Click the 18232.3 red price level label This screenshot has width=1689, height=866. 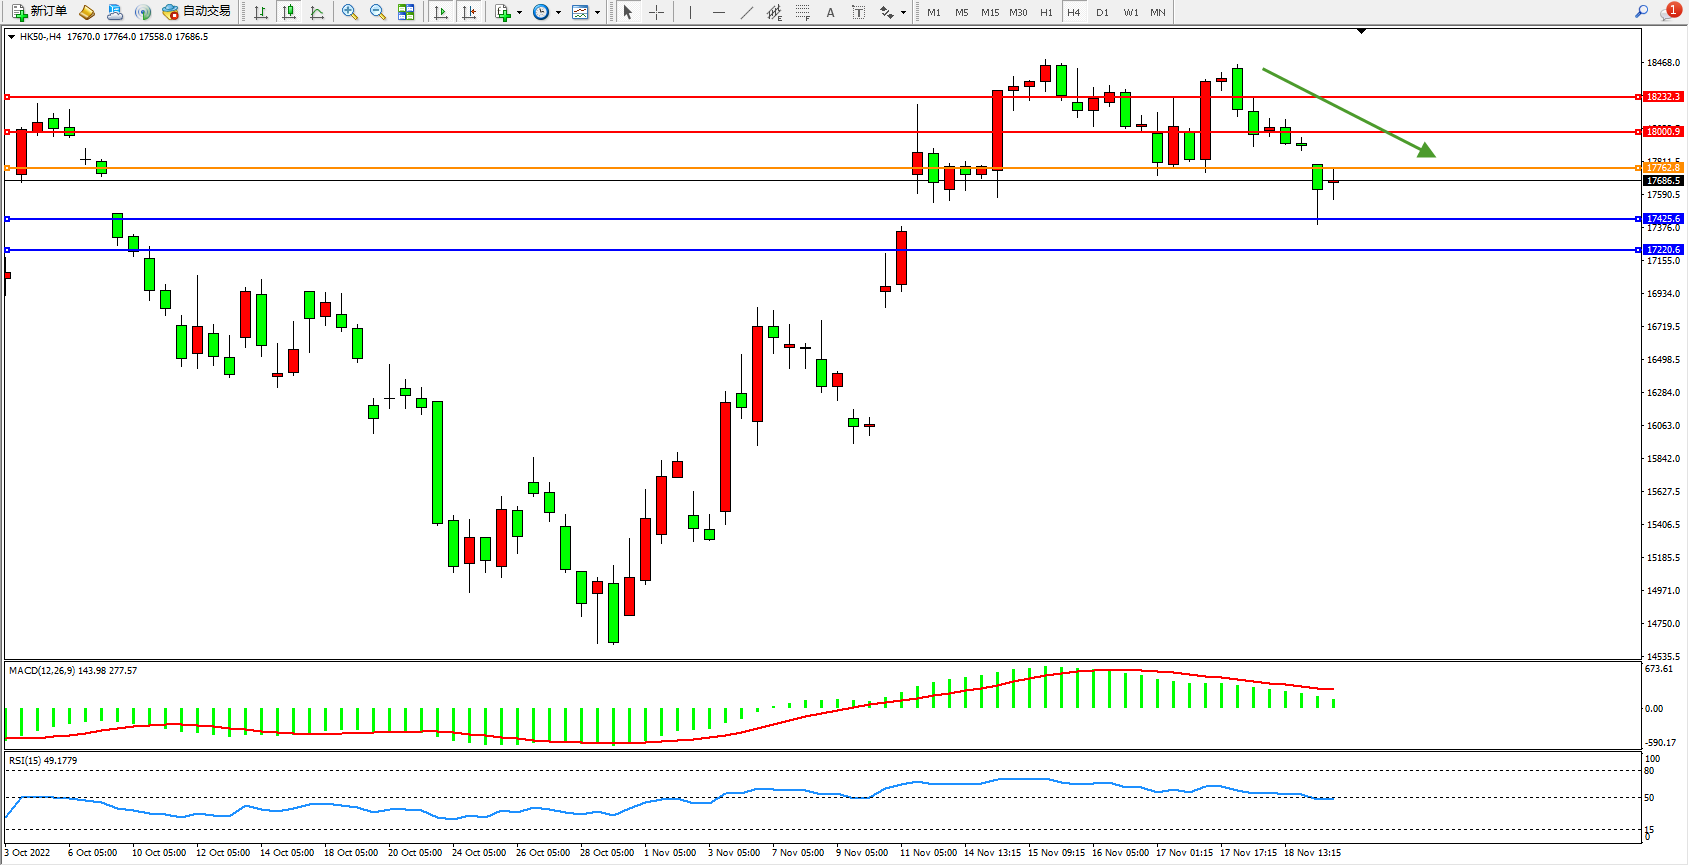[1663, 97]
